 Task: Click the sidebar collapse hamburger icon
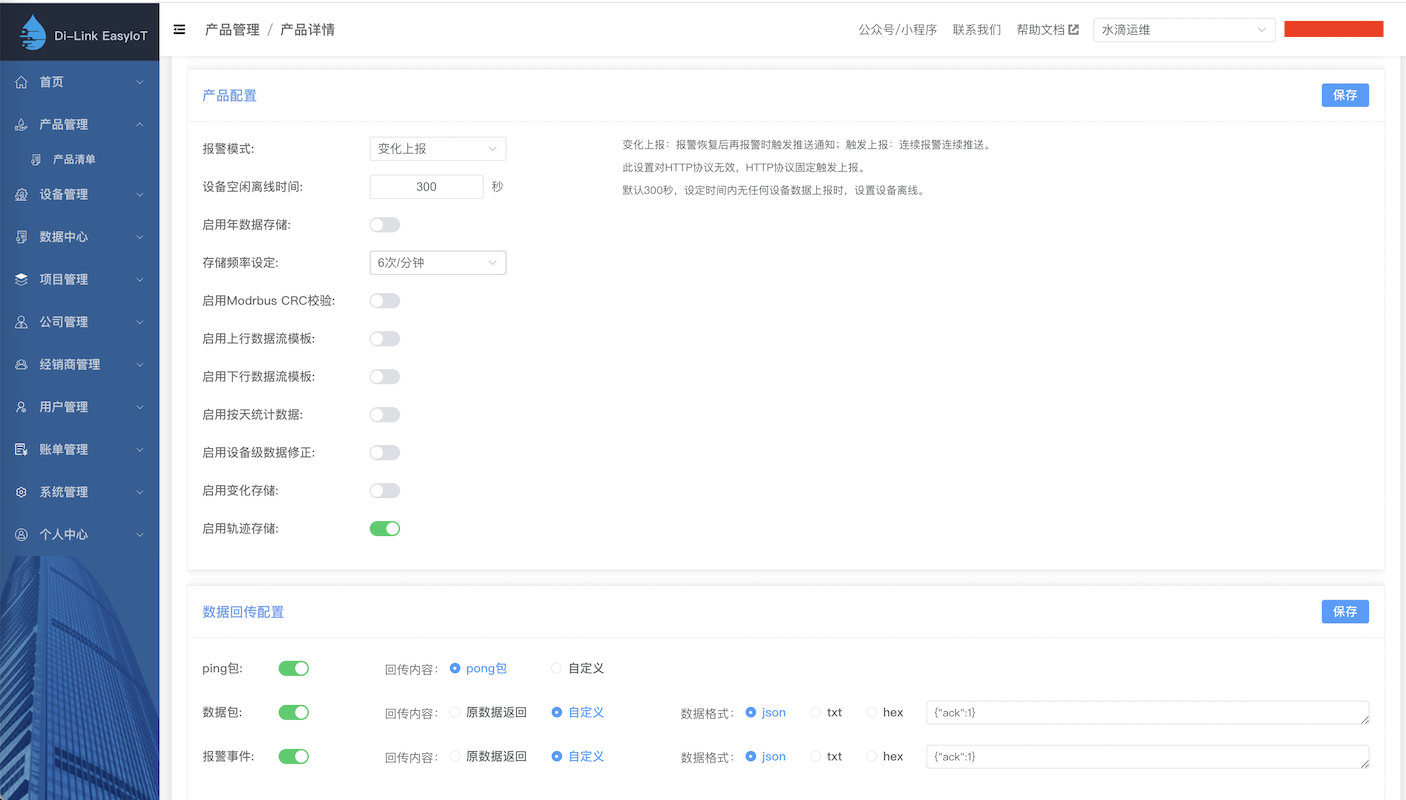[x=179, y=30]
